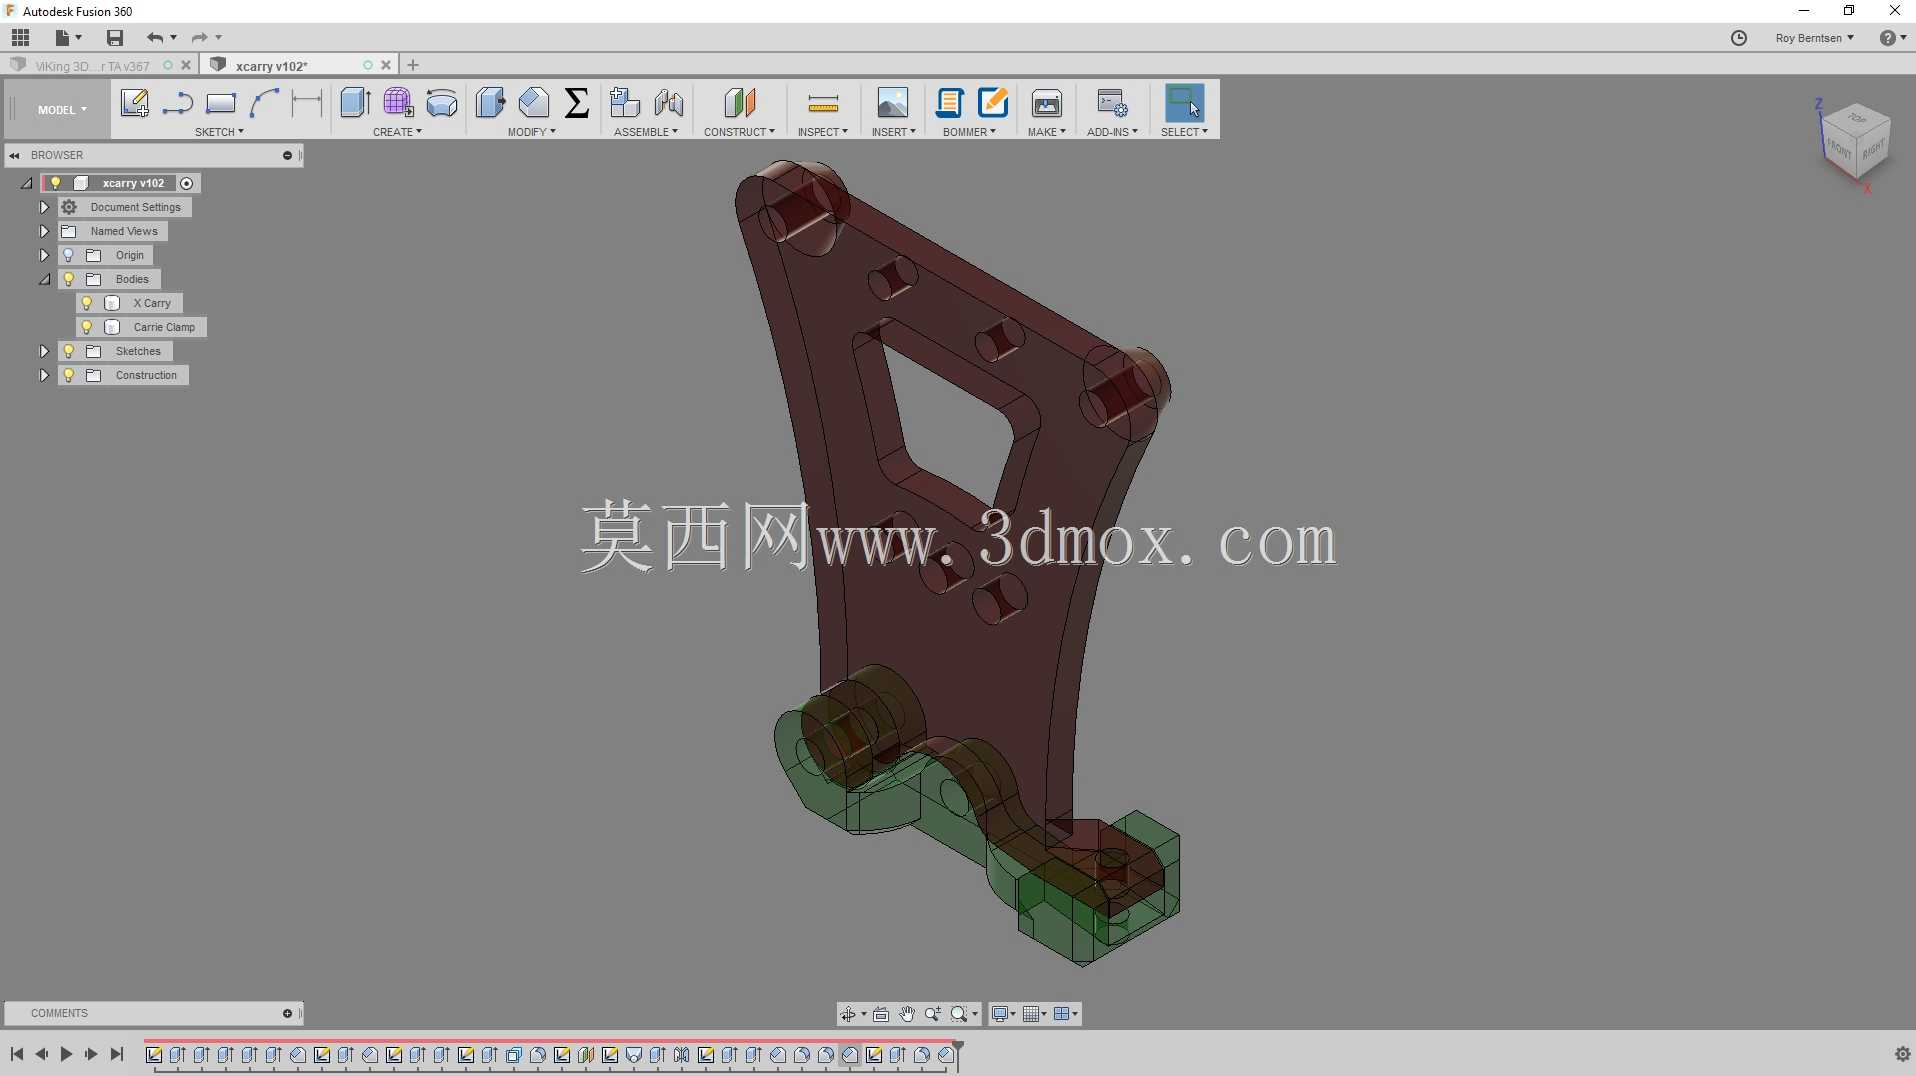Open the MODIFY menu
This screenshot has height=1076, width=1916.
[x=531, y=132]
